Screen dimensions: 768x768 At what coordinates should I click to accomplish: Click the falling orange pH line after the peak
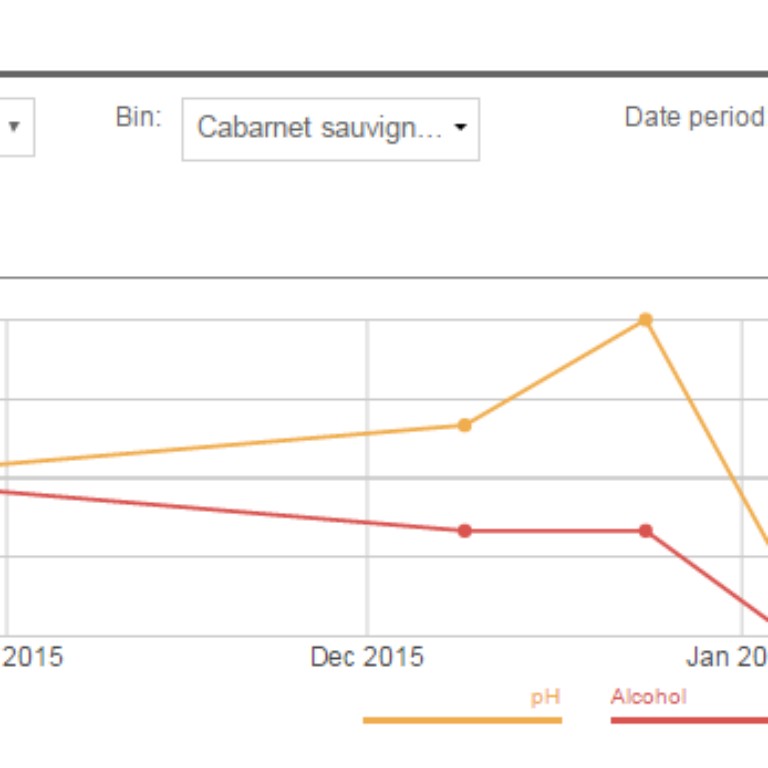[x=707, y=433]
